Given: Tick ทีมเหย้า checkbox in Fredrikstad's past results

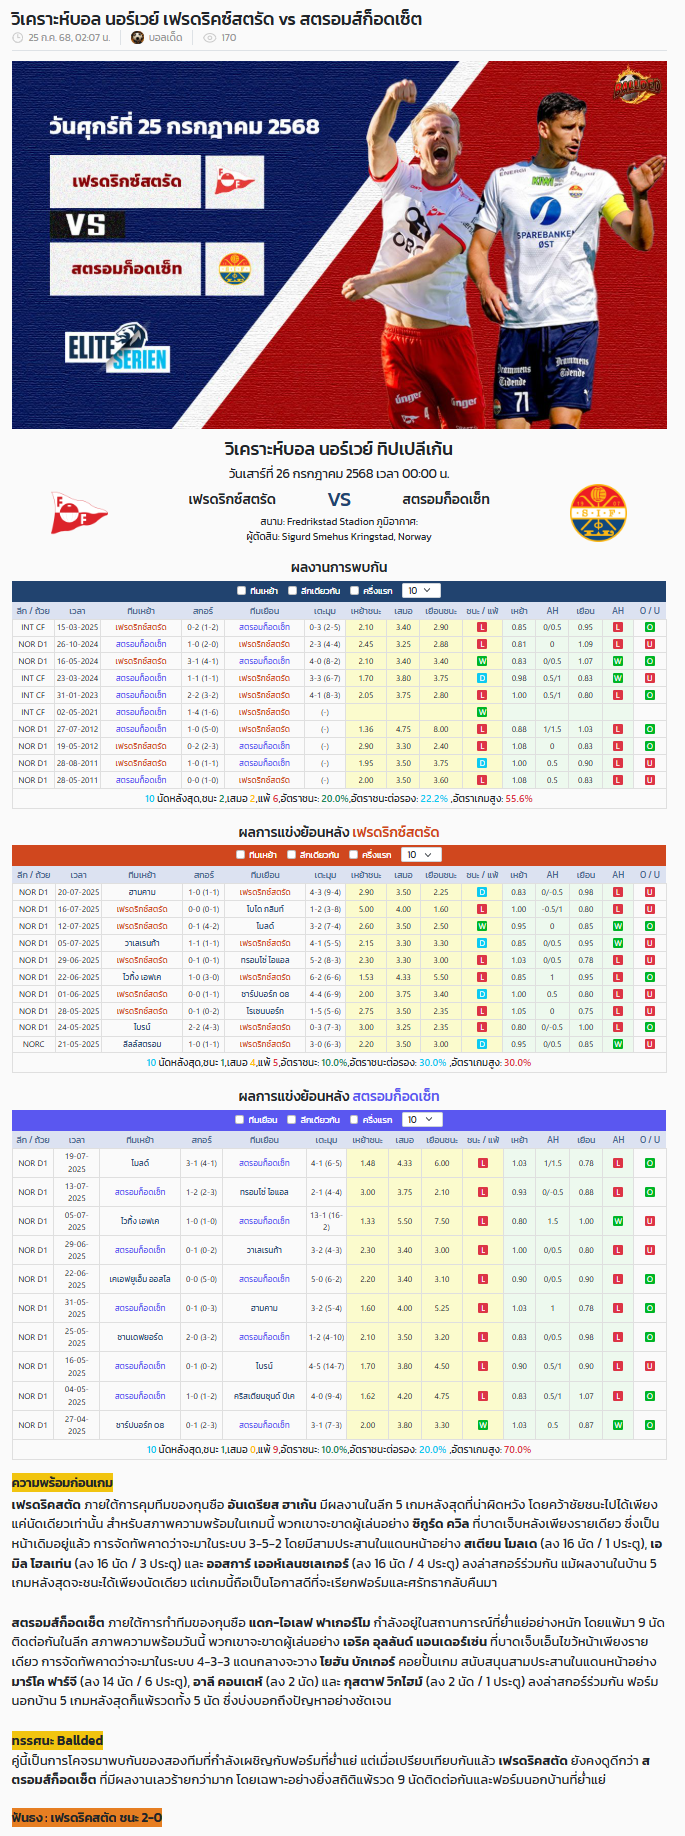Looking at the screenshot, I should (241, 855).
